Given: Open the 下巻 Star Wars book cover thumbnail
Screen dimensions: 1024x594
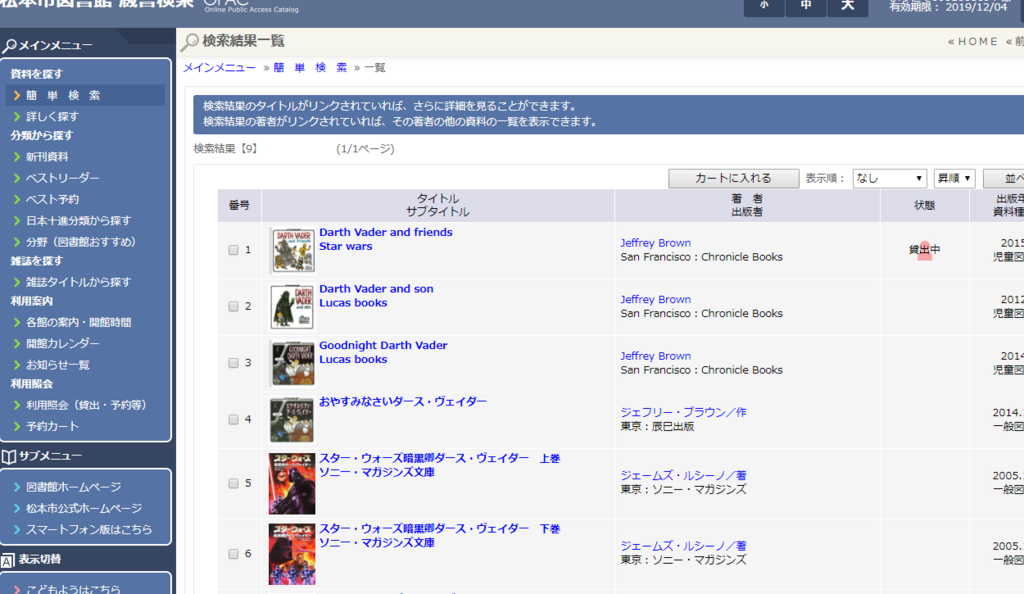Looking at the screenshot, I should point(292,554).
